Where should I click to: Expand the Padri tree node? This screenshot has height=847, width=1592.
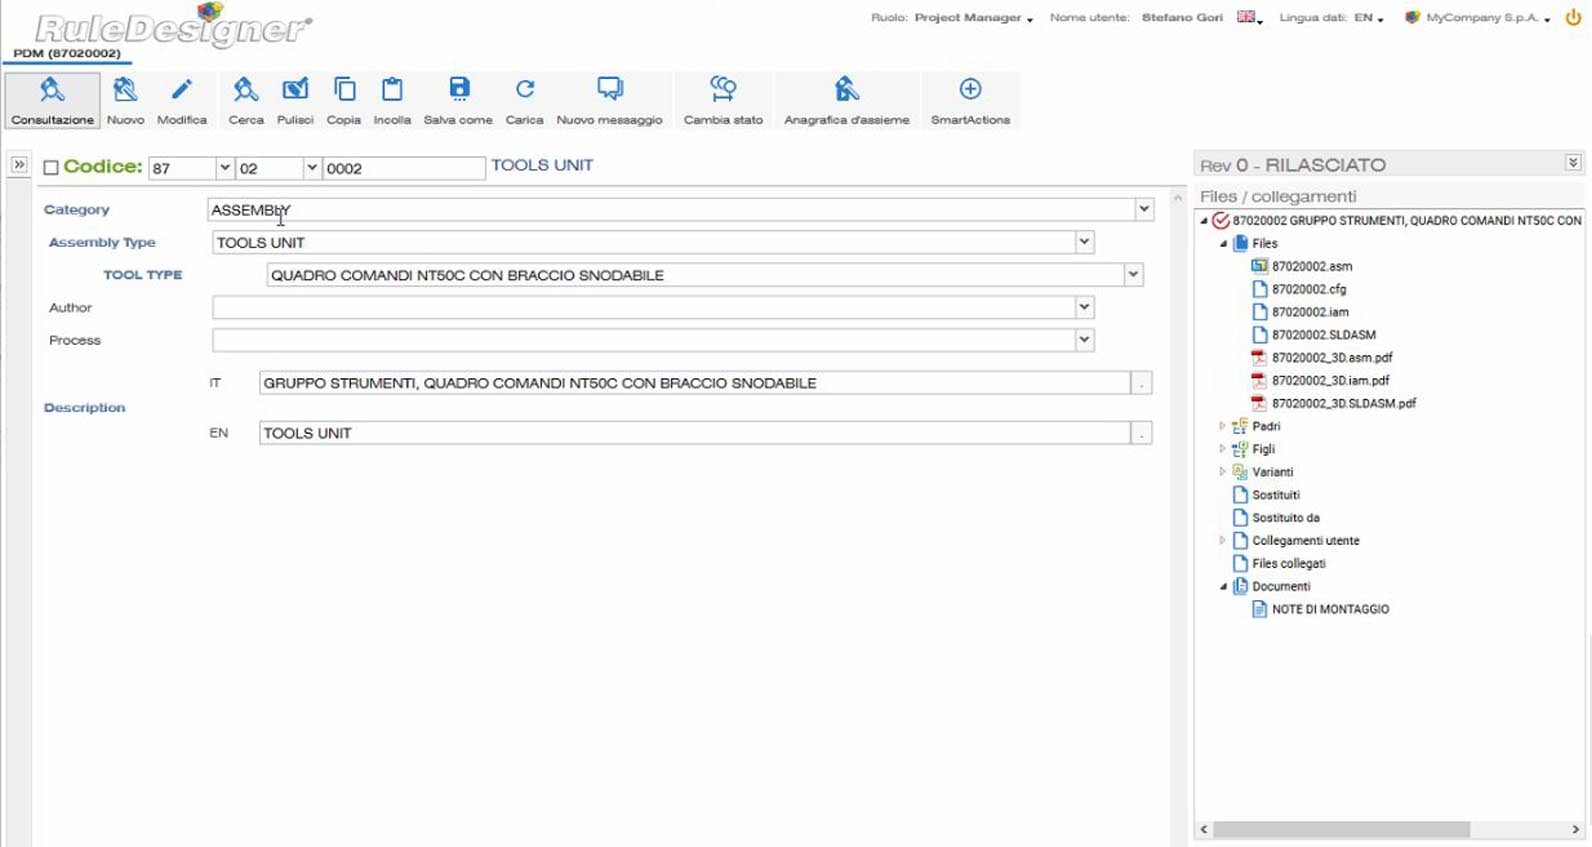pos(1222,426)
